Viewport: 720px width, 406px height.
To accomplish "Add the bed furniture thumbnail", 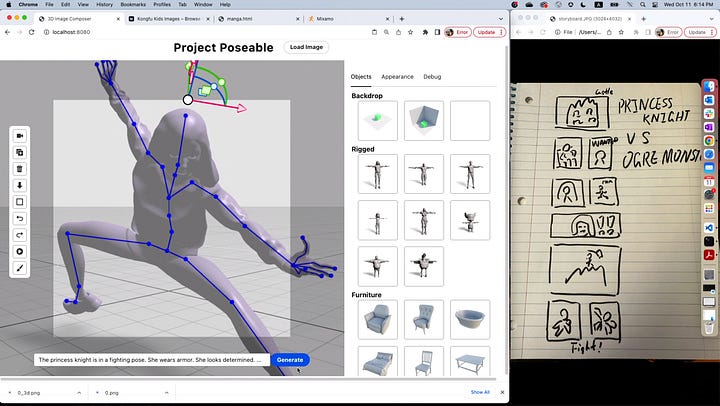I will click(x=377, y=361).
